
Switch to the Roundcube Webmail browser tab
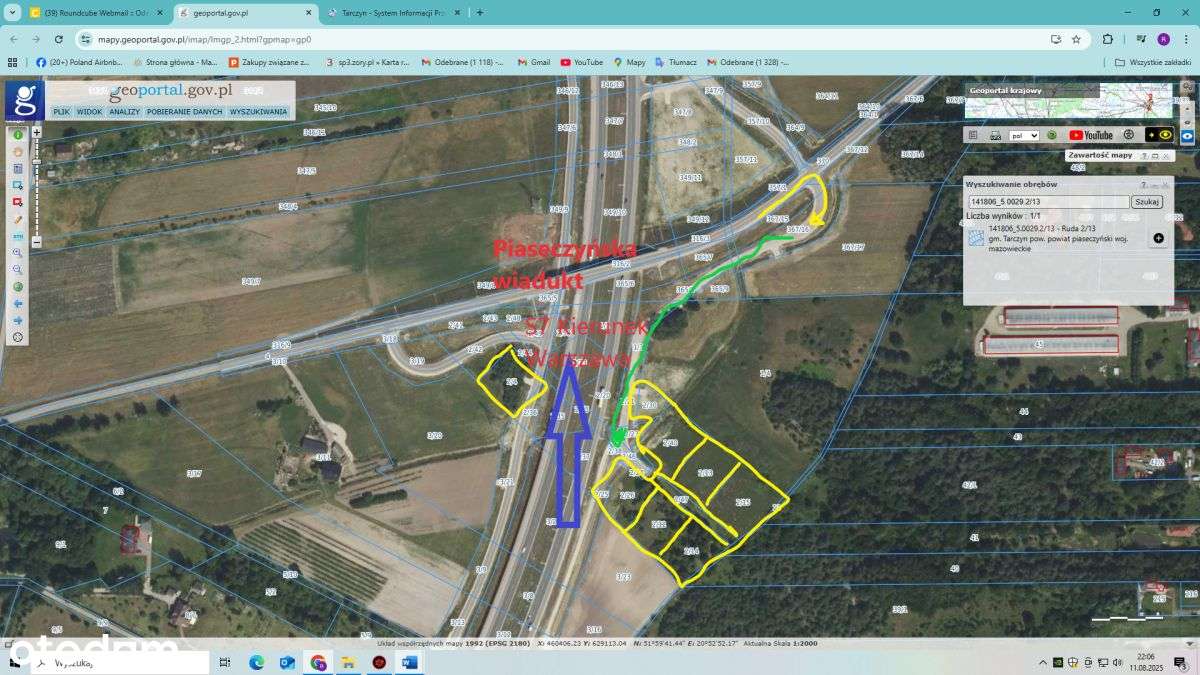95,13
